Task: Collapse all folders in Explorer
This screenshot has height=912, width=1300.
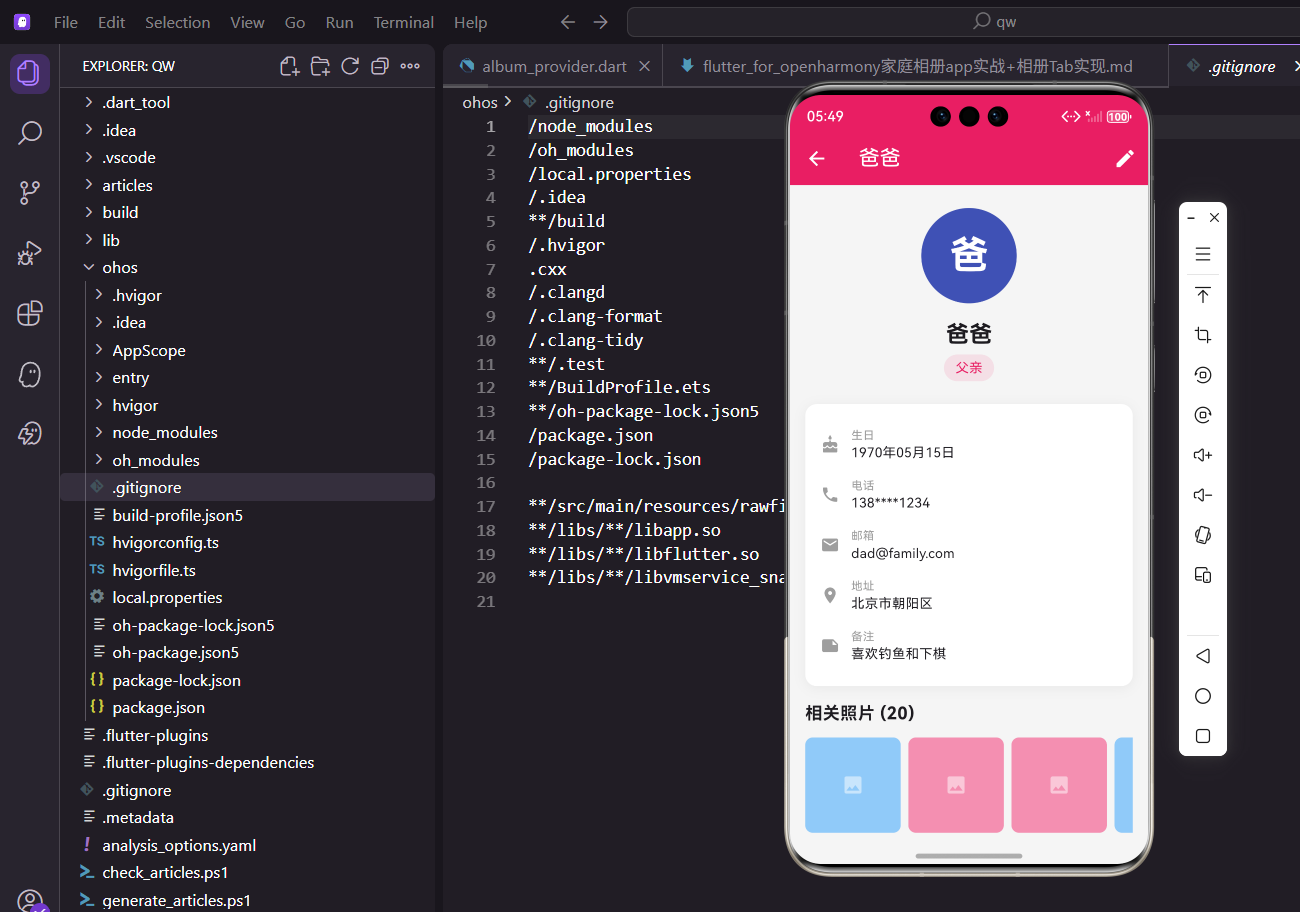Action: click(x=380, y=66)
